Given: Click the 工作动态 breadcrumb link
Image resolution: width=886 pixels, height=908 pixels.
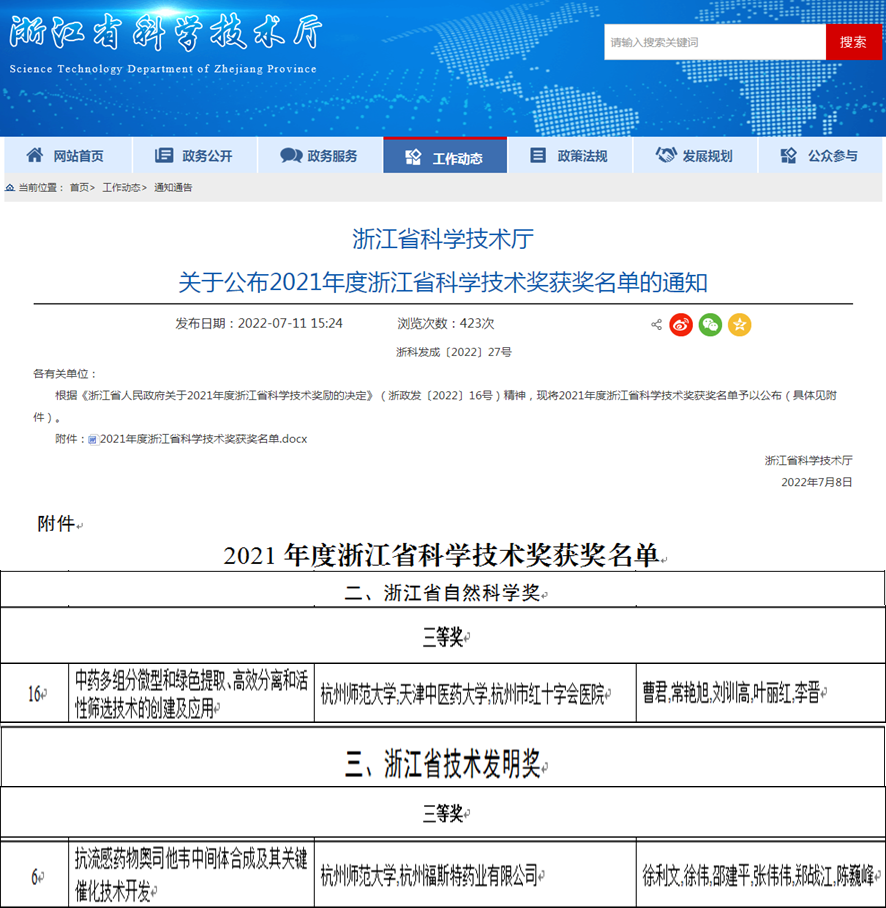Looking at the screenshot, I should pyautogui.click(x=121, y=188).
